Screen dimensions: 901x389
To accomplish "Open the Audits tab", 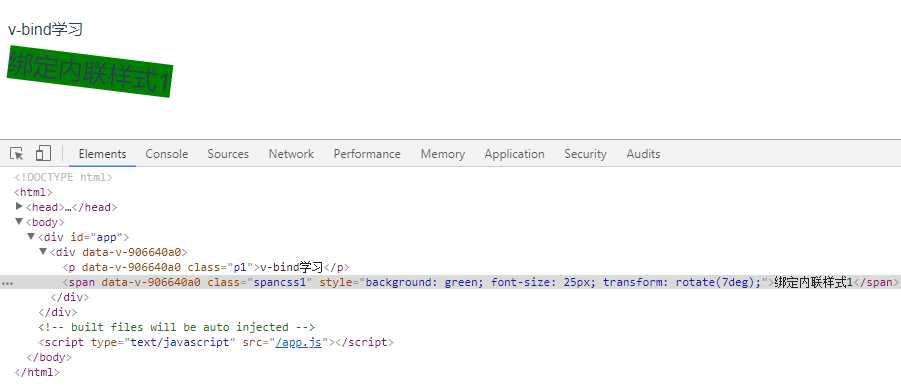I will coord(643,154).
